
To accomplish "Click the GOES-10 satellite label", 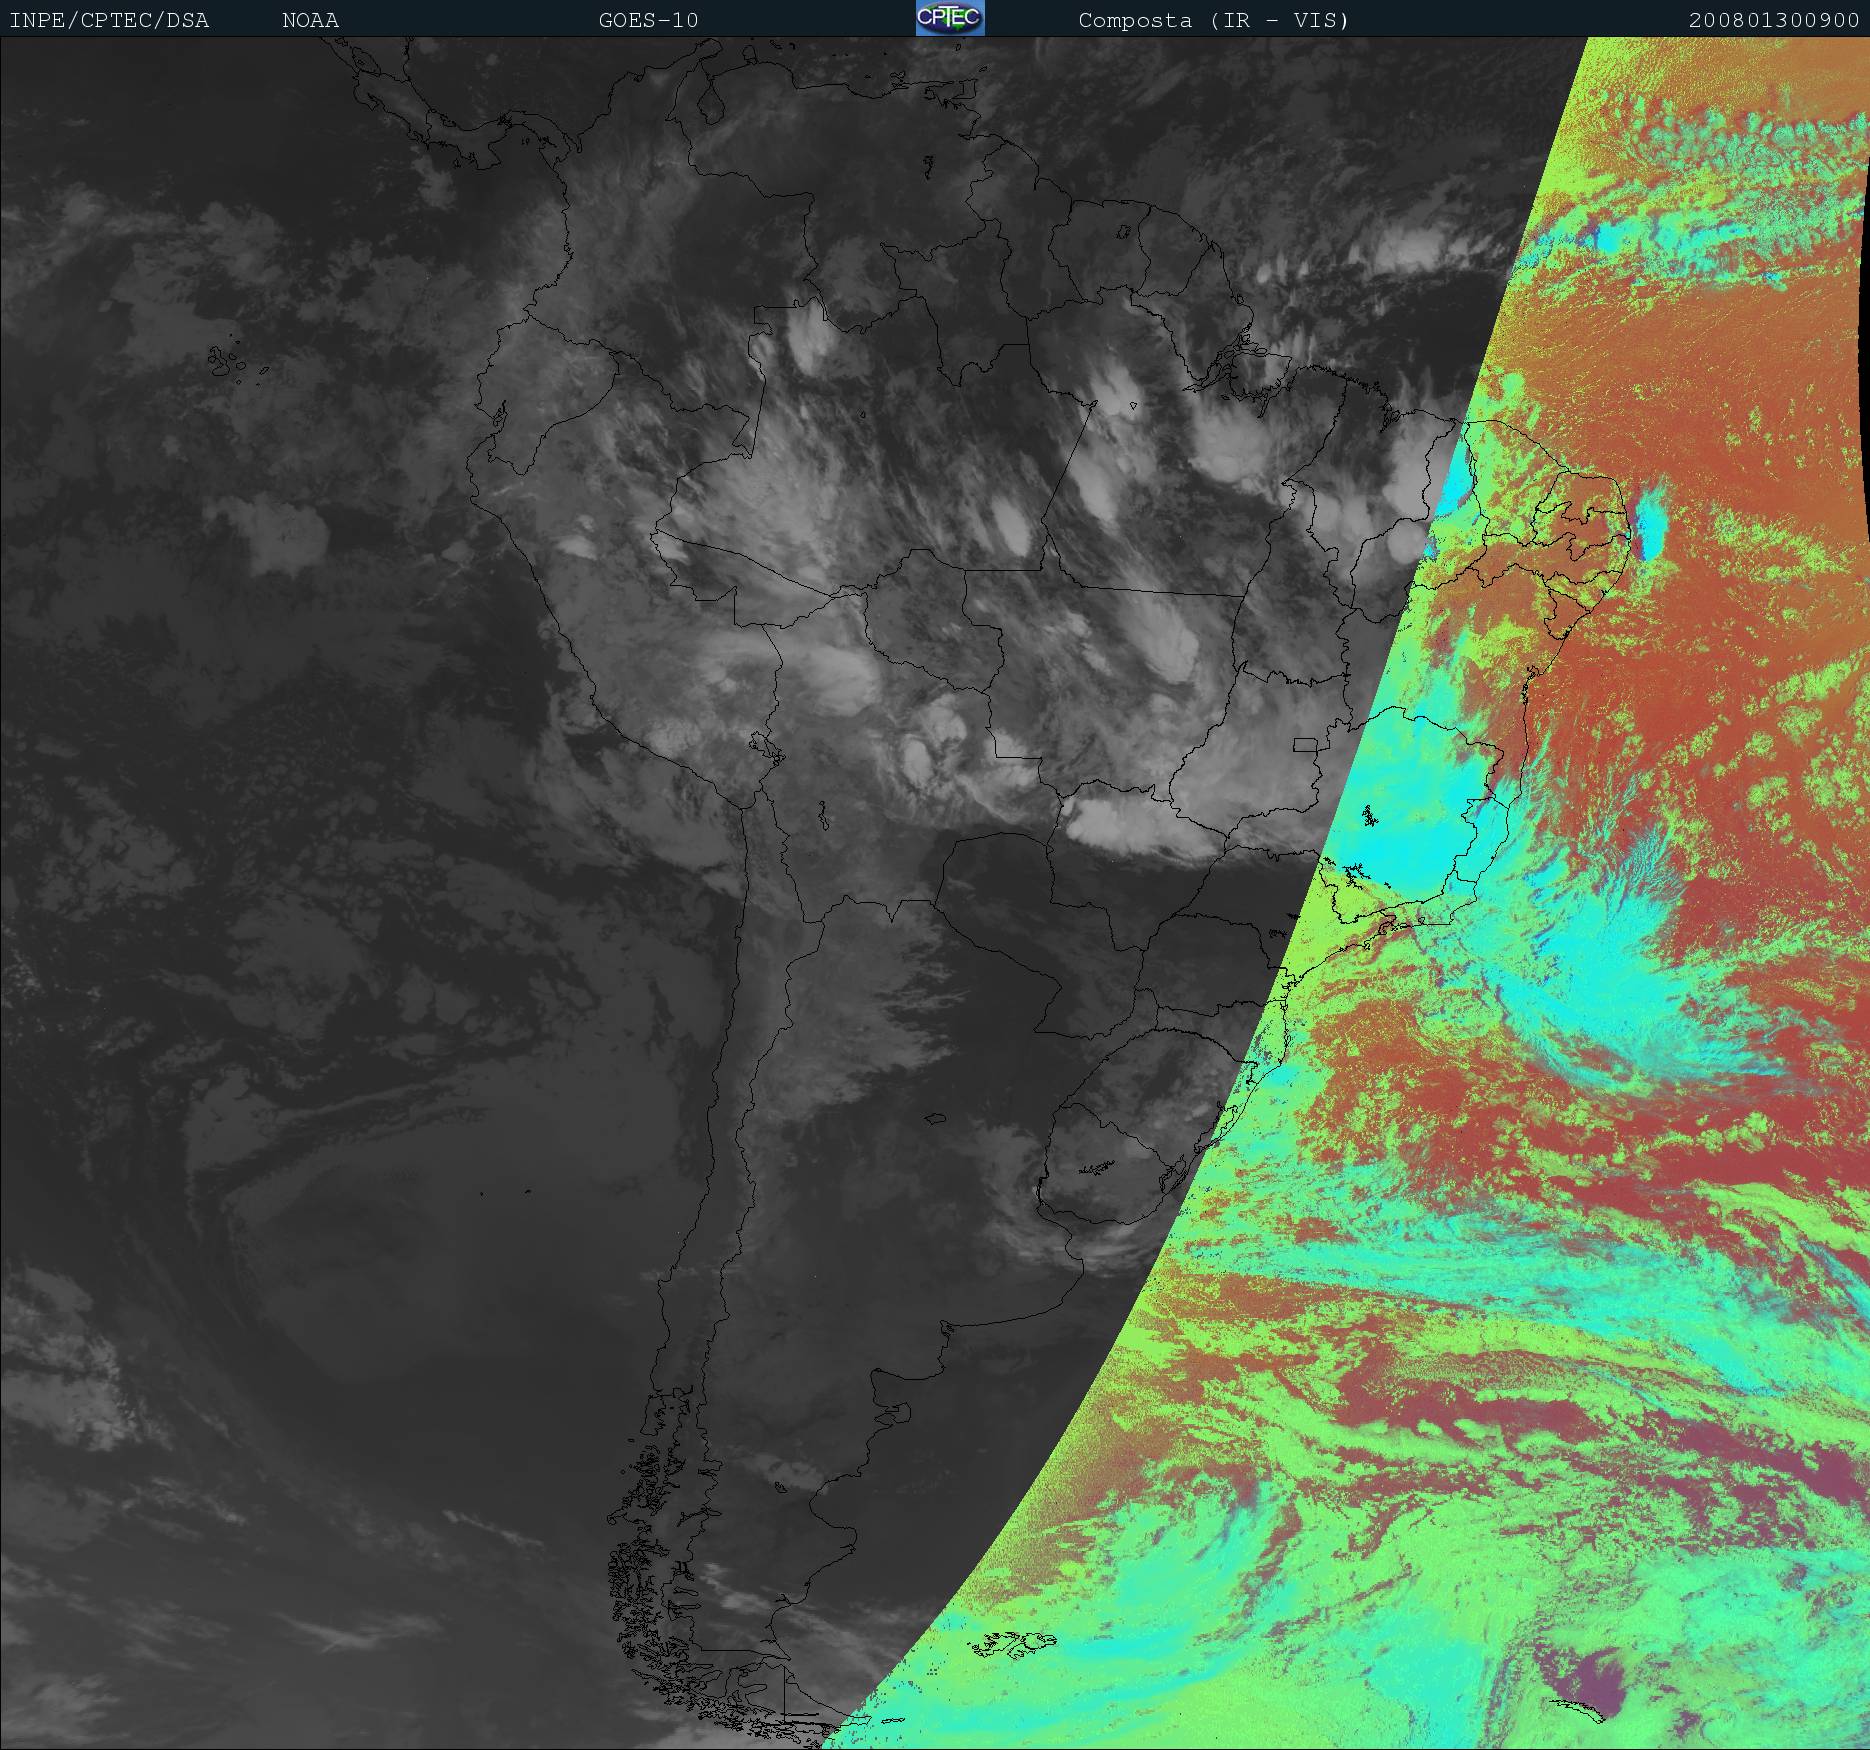I will [648, 20].
